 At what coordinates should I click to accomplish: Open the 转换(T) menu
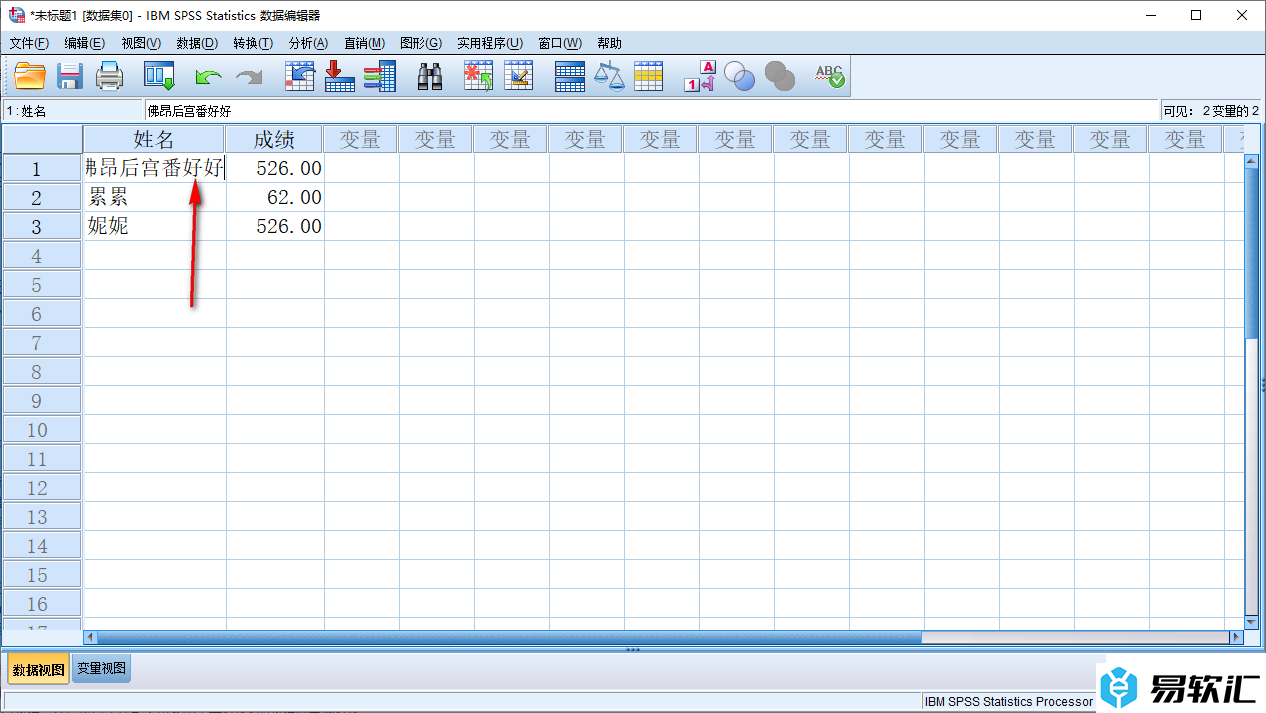(253, 43)
